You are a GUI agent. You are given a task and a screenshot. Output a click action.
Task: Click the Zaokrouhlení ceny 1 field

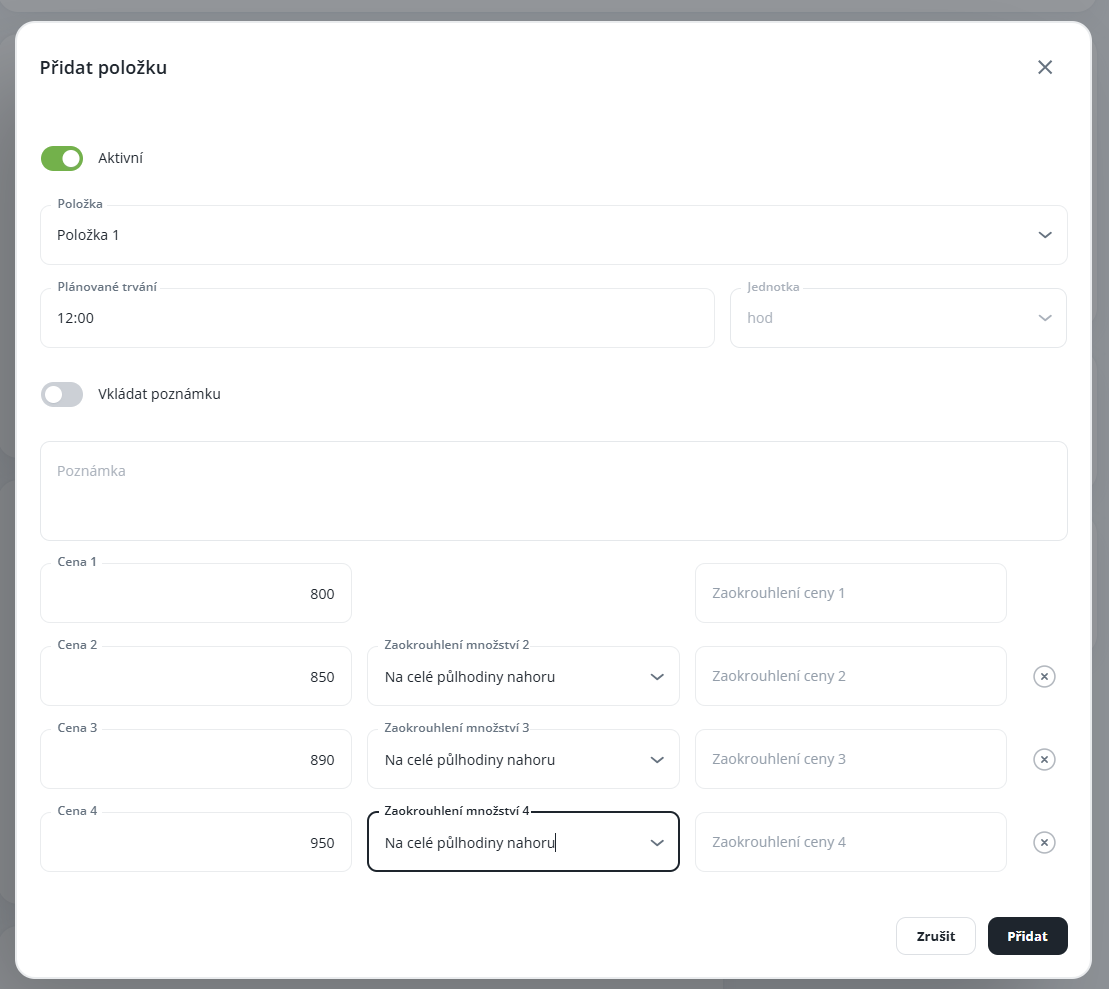pyautogui.click(x=850, y=594)
